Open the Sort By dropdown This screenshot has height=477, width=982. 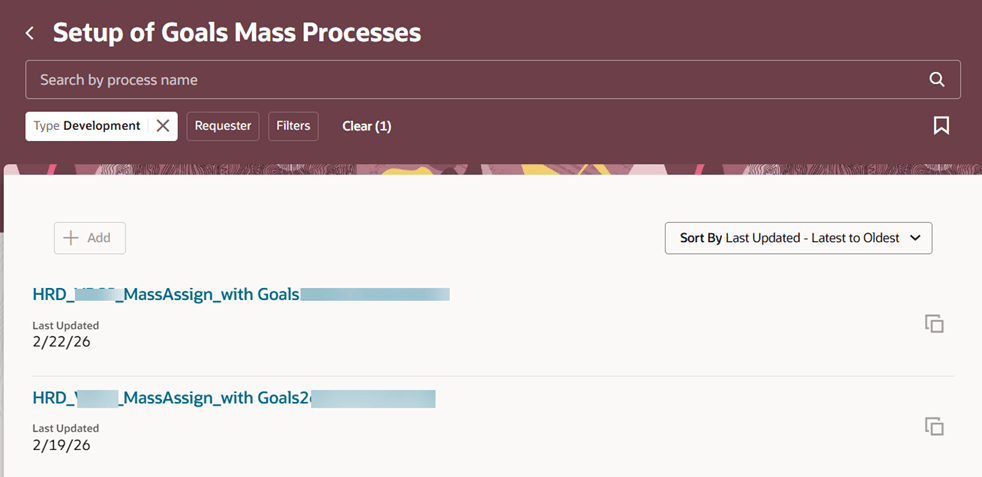pyautogui.click(x=798, y=238)
